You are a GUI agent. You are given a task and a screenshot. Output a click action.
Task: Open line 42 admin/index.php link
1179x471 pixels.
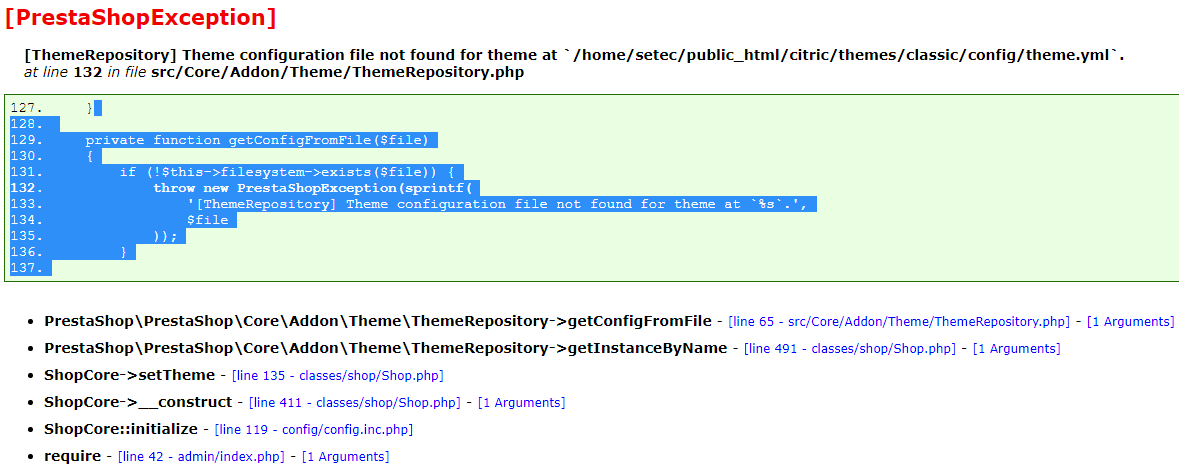(201, 457)
